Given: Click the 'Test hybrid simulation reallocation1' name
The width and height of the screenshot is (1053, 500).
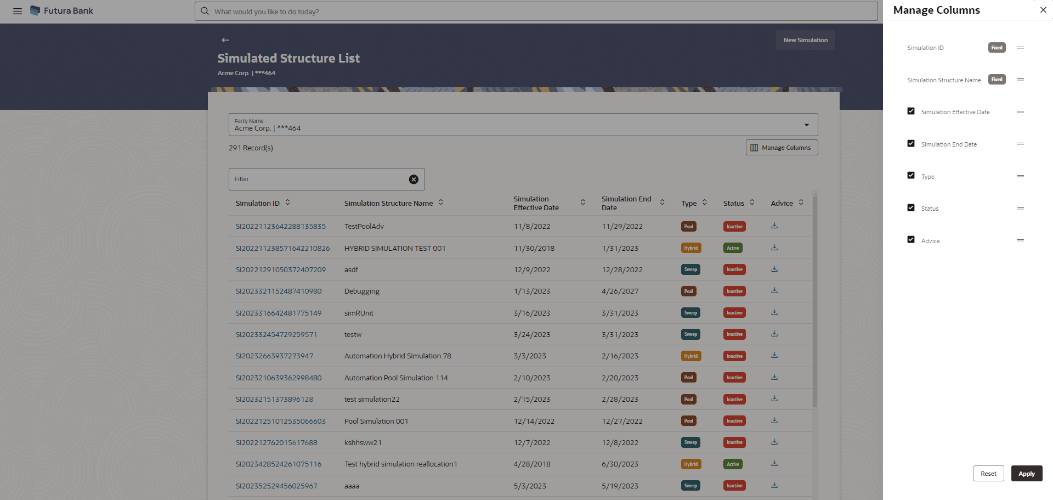Looking at the screenshot, I should tap(400, 464).
